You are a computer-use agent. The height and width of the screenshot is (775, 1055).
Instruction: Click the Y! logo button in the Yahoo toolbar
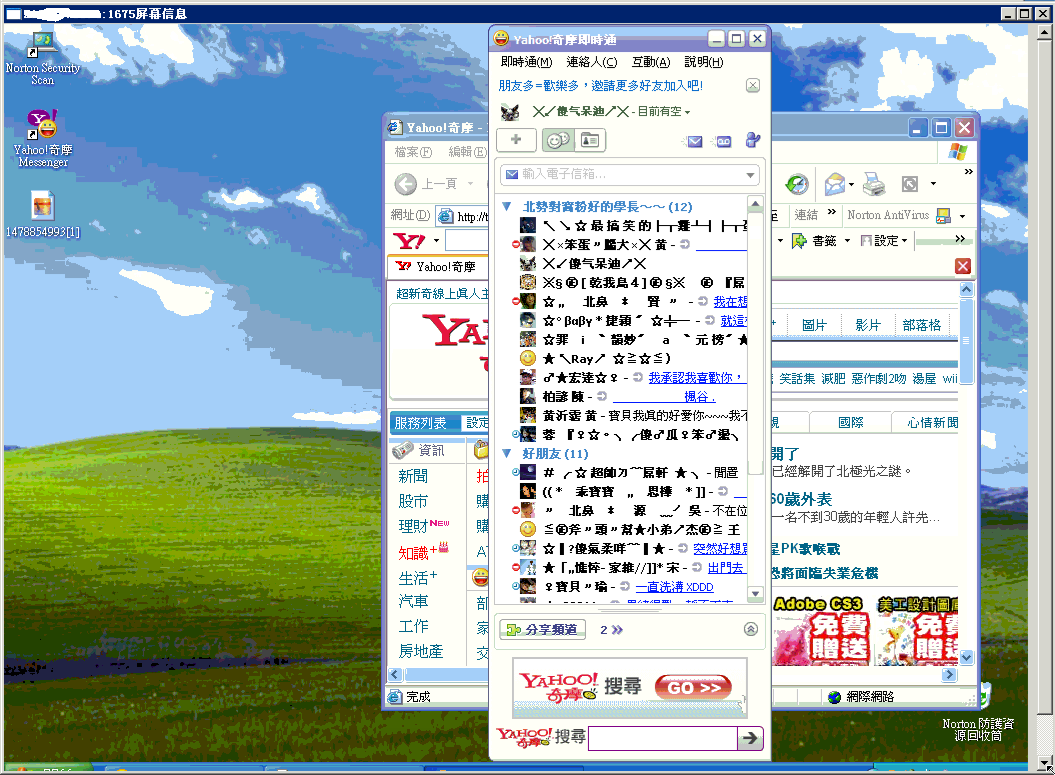tap(409, 240)
